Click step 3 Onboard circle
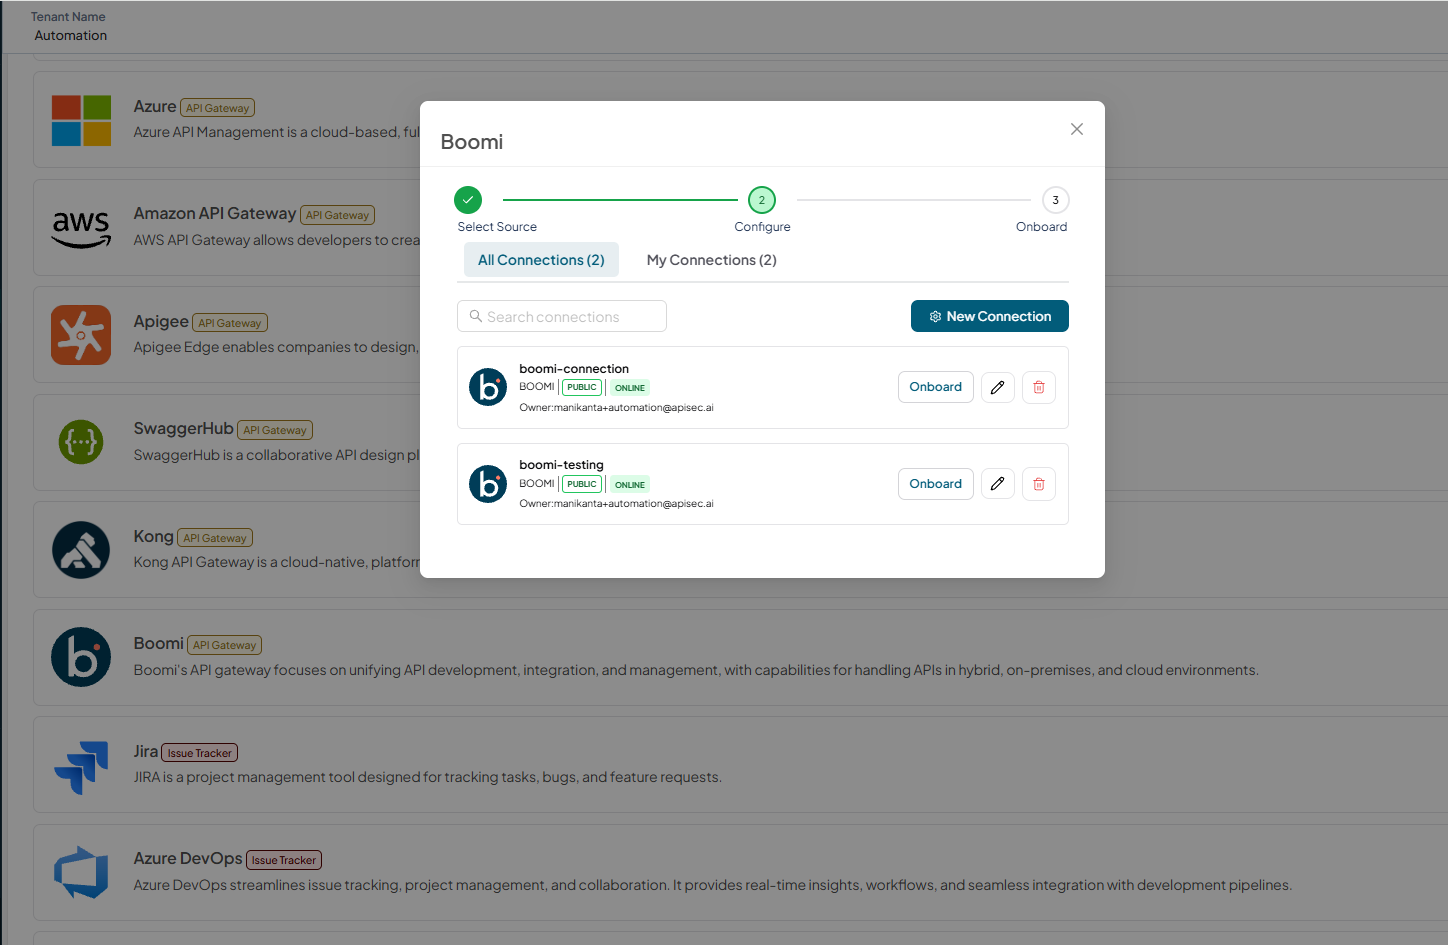This screenshot has height=945, width=1448. coord(1056,200)
